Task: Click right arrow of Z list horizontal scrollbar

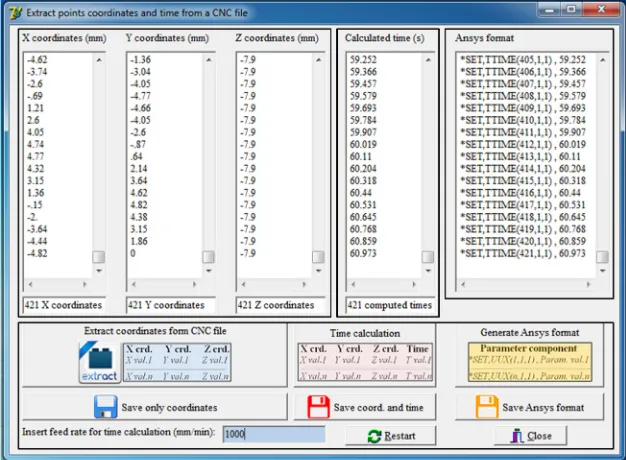Action: click(304, 284)
